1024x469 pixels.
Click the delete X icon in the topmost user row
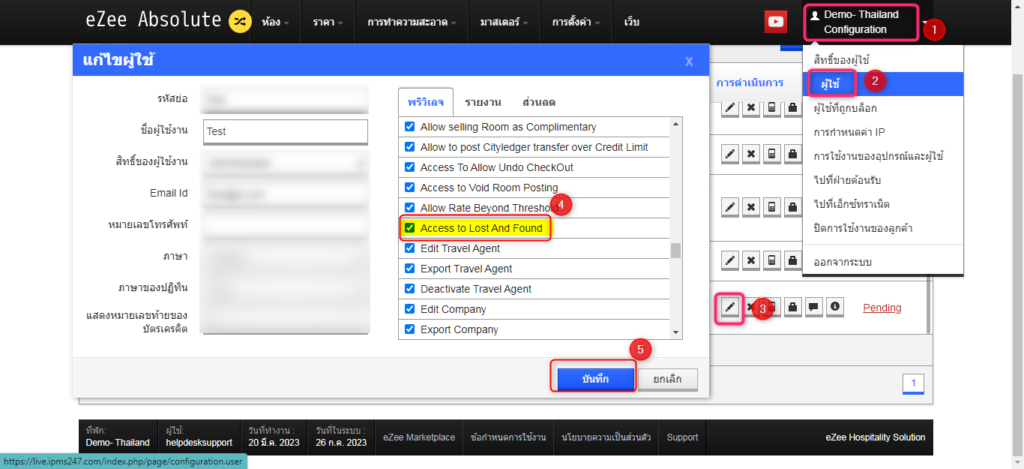[752, 107]
